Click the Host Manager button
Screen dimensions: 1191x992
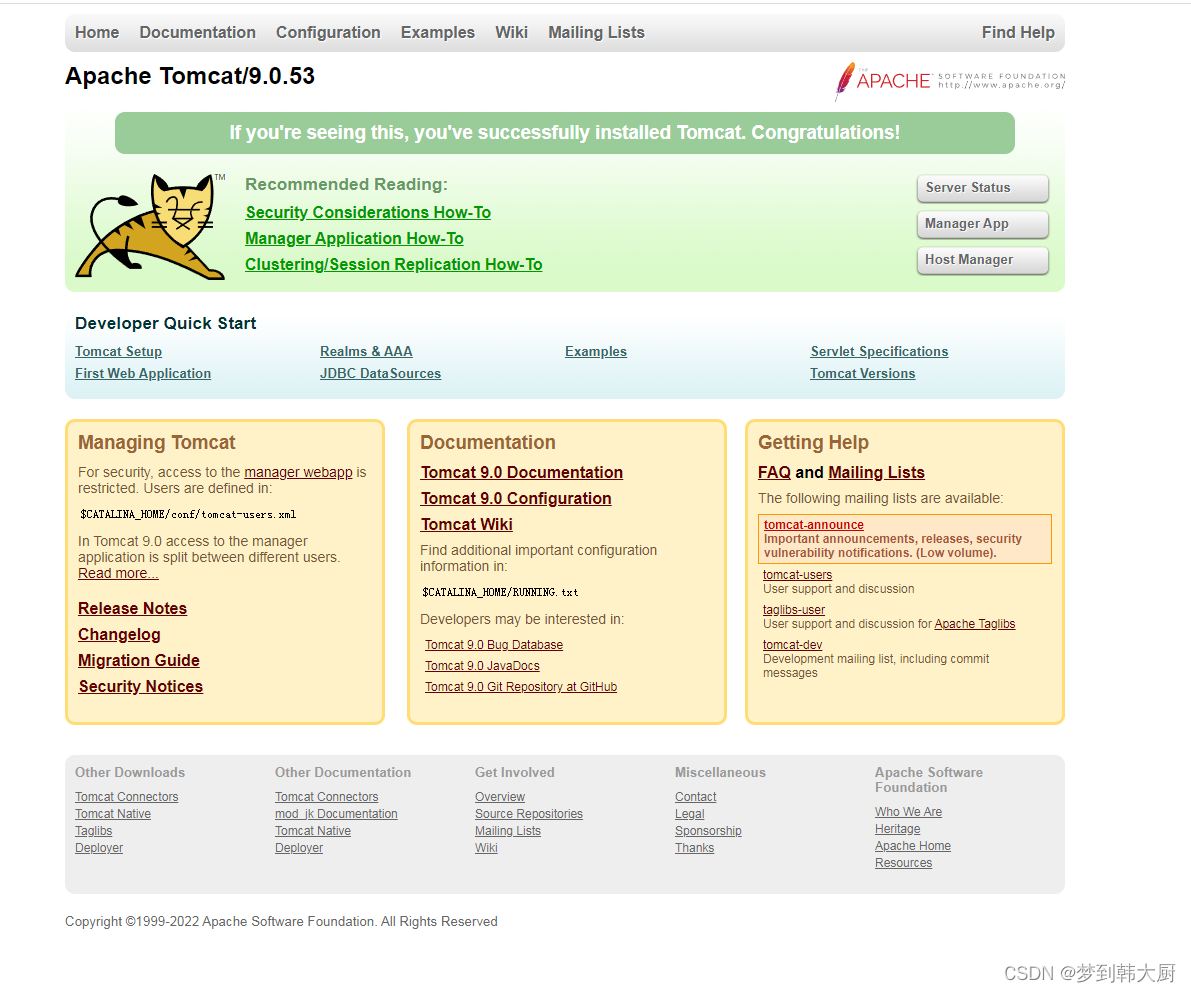tap(983, 260)
